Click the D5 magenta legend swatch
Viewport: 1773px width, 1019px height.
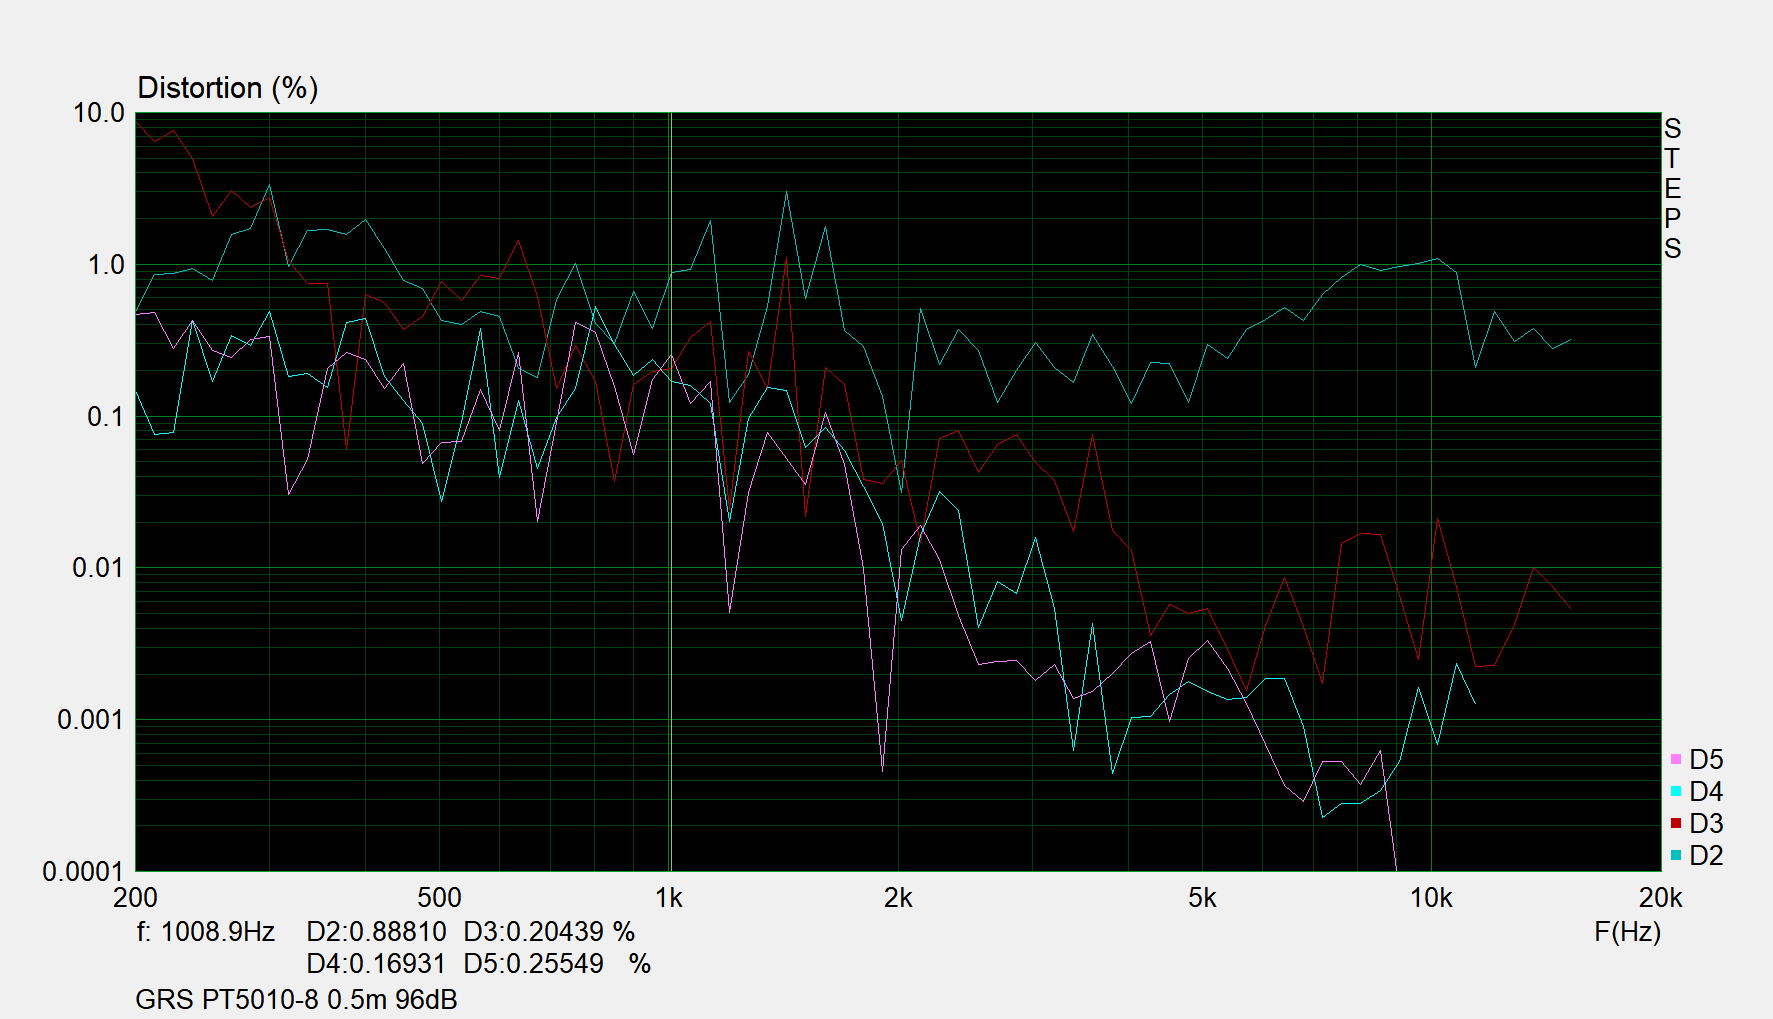coord(1676,759)
